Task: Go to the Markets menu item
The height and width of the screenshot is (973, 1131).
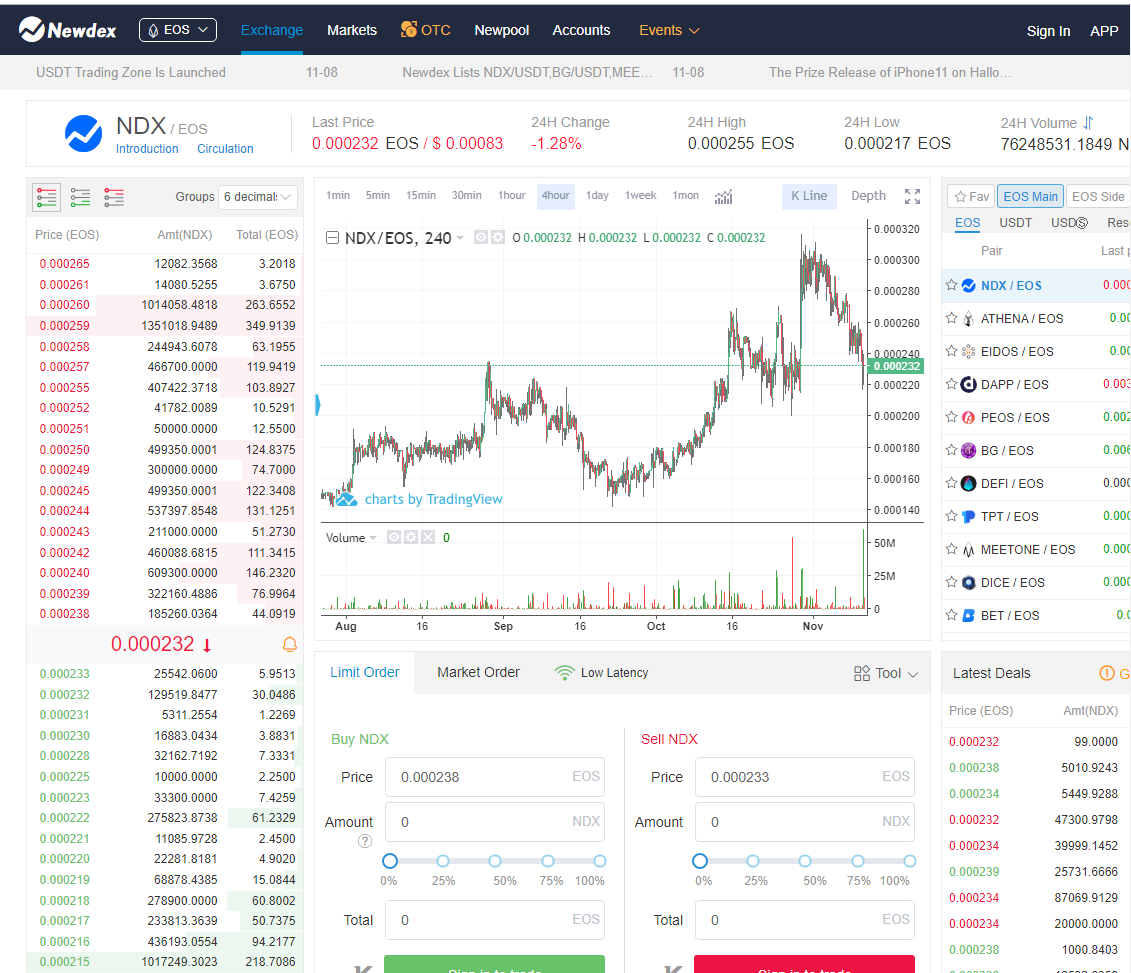Action: pos(352,30)
